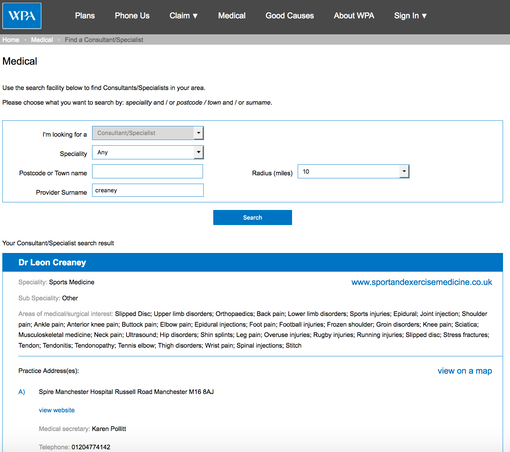510x452 pixels.
Task: Open the sportandexercisemedicine.co.uk website link
Action: (x=422, y=282)
